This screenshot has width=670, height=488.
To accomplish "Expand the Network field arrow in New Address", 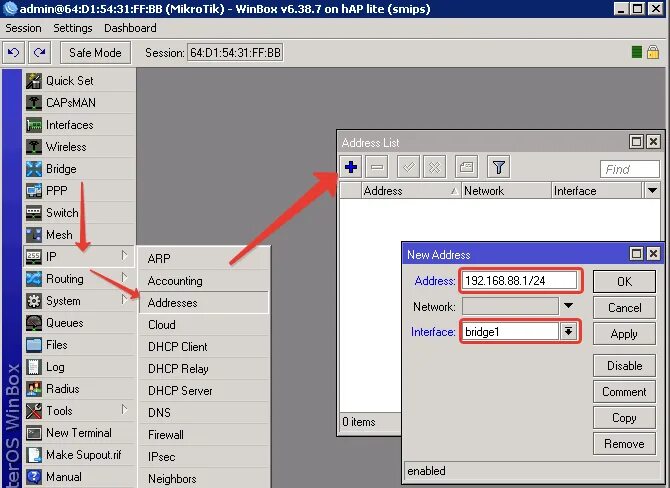I will coord(568,306).
